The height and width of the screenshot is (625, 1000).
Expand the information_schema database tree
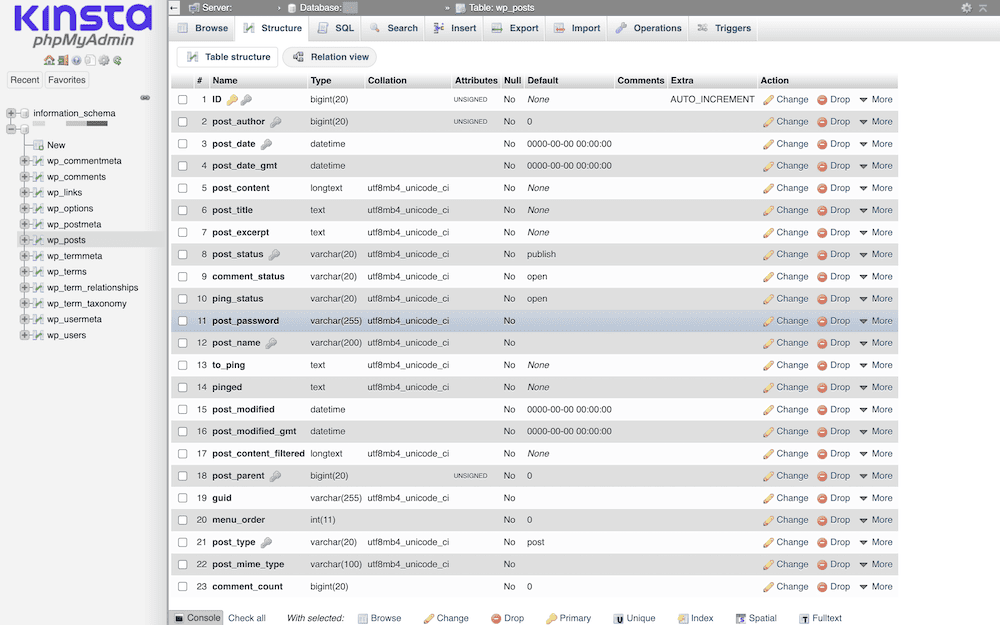coord(9,113)
